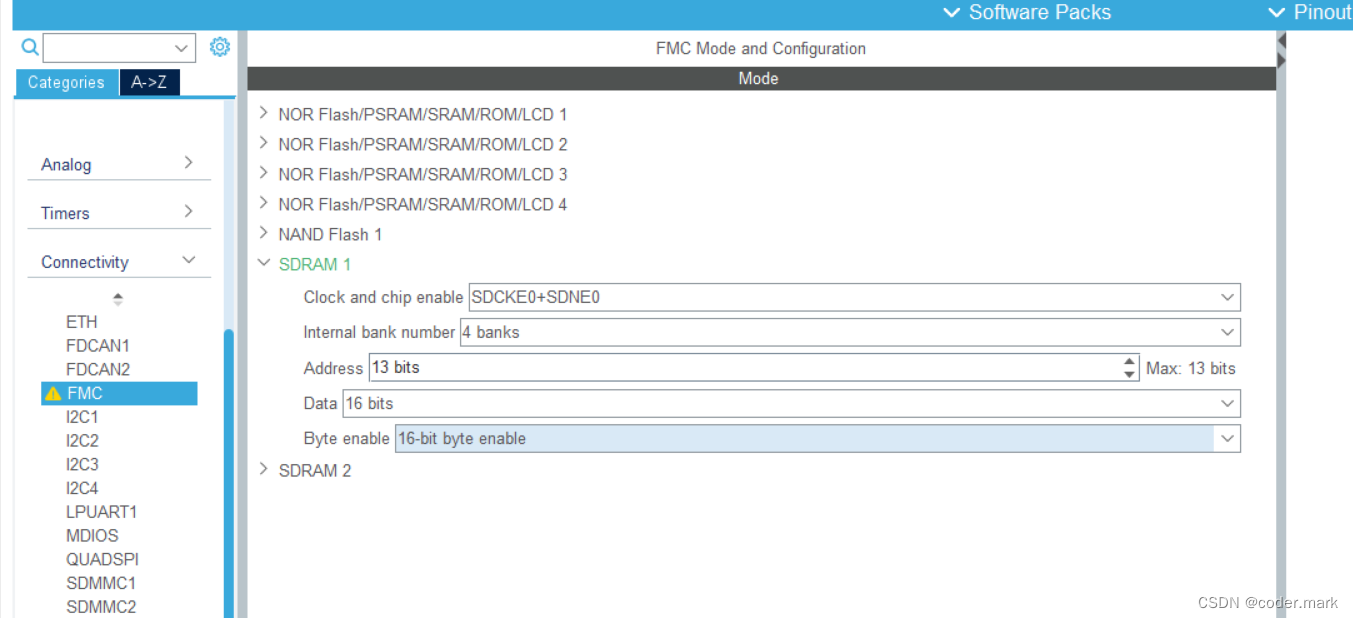1353x618 pixels.
Task: Open the Byte enable dropdown
Action: (x=1227, y=438)
